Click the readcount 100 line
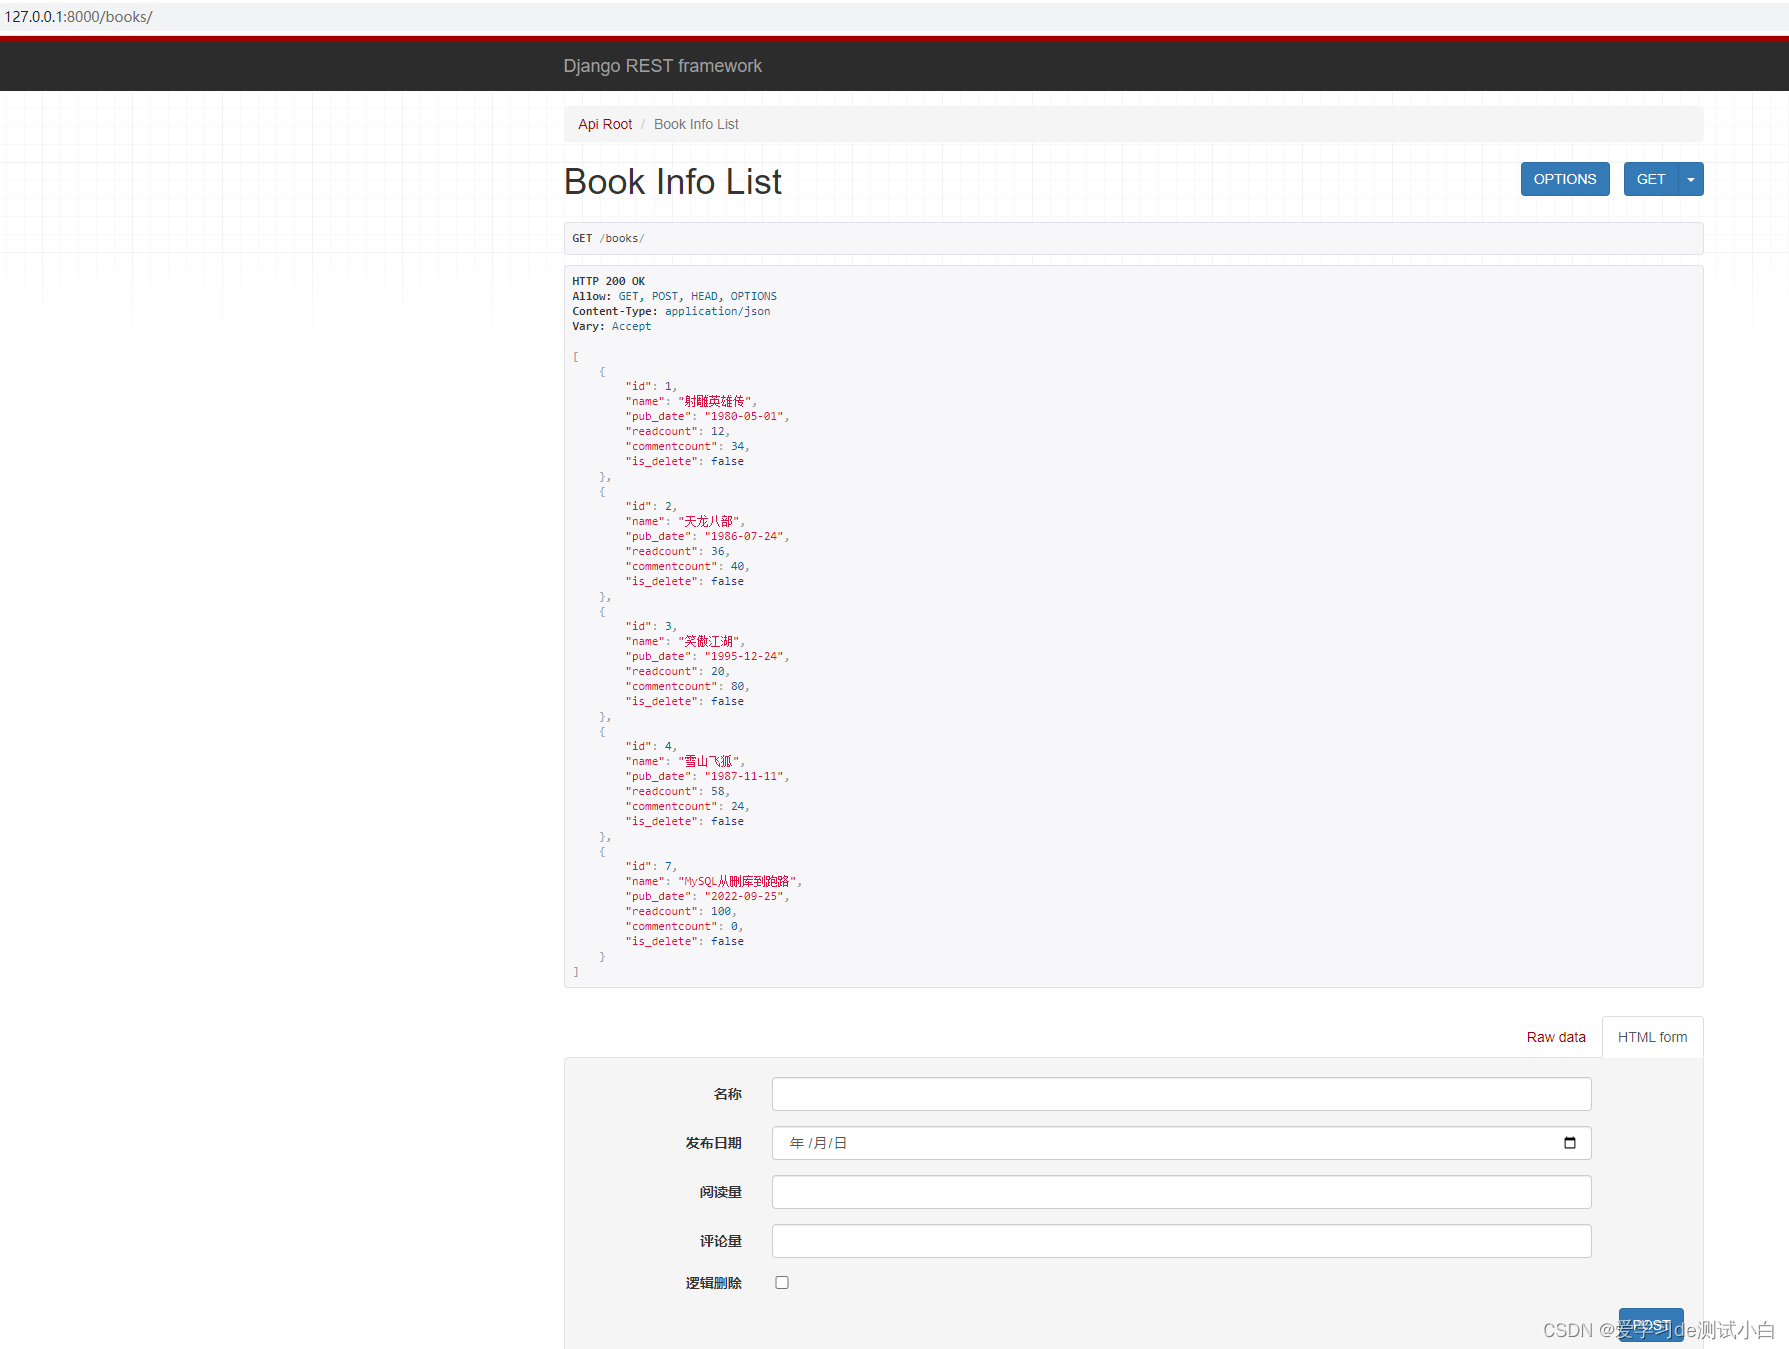Image resolution: width=1789 pixels, height=1349 pixels. (x=681, y=911)
